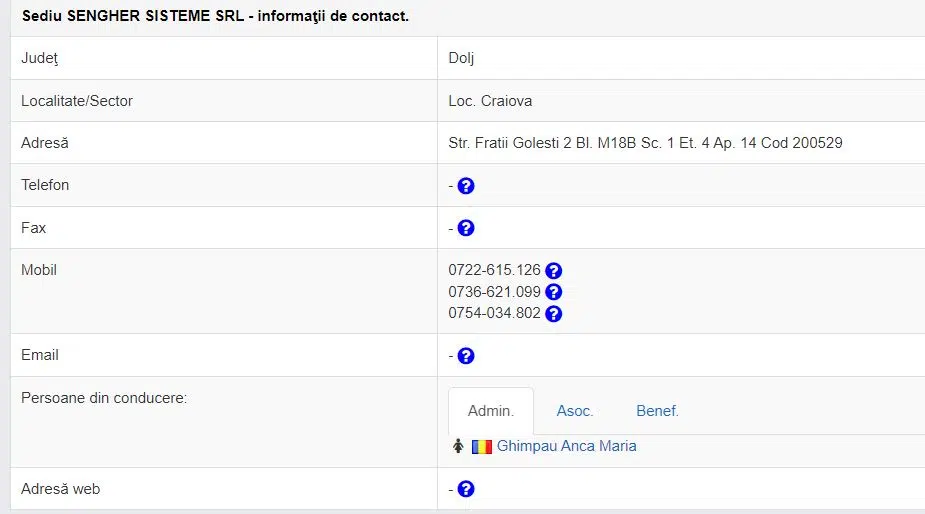Open Ghimpau Anca Maria link
Image resolution: width=925 pixels, height=514 pixels.
[x=566, y=446]
